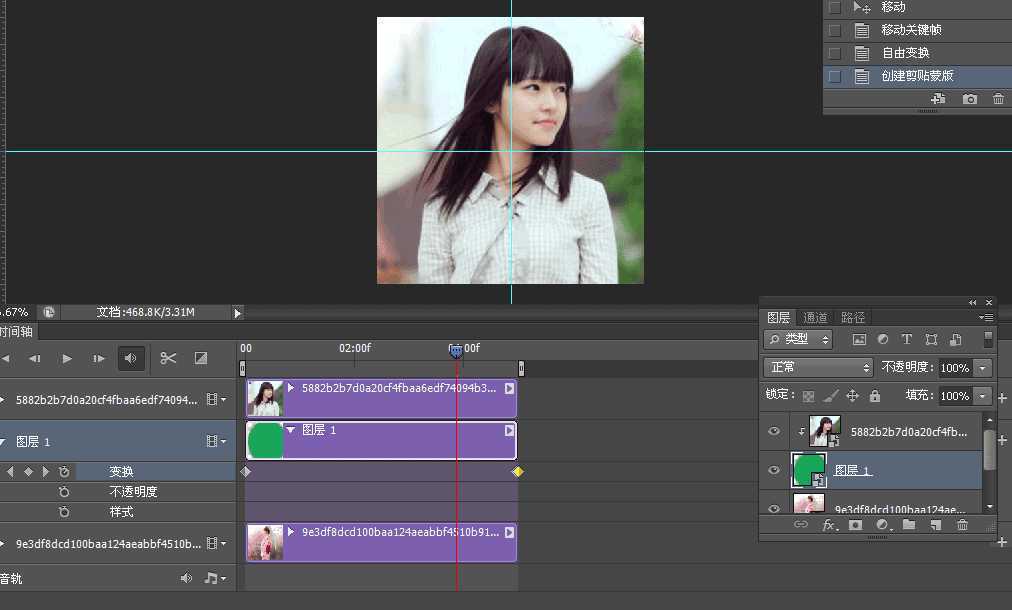1012x610 pixels.
Task: Select the text layer filter icon
Action: coord(907,340)
